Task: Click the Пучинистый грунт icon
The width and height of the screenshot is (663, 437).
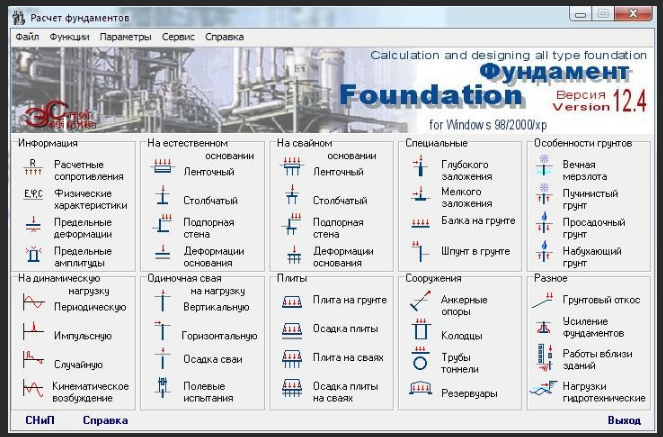Action: tap(544, 194)
